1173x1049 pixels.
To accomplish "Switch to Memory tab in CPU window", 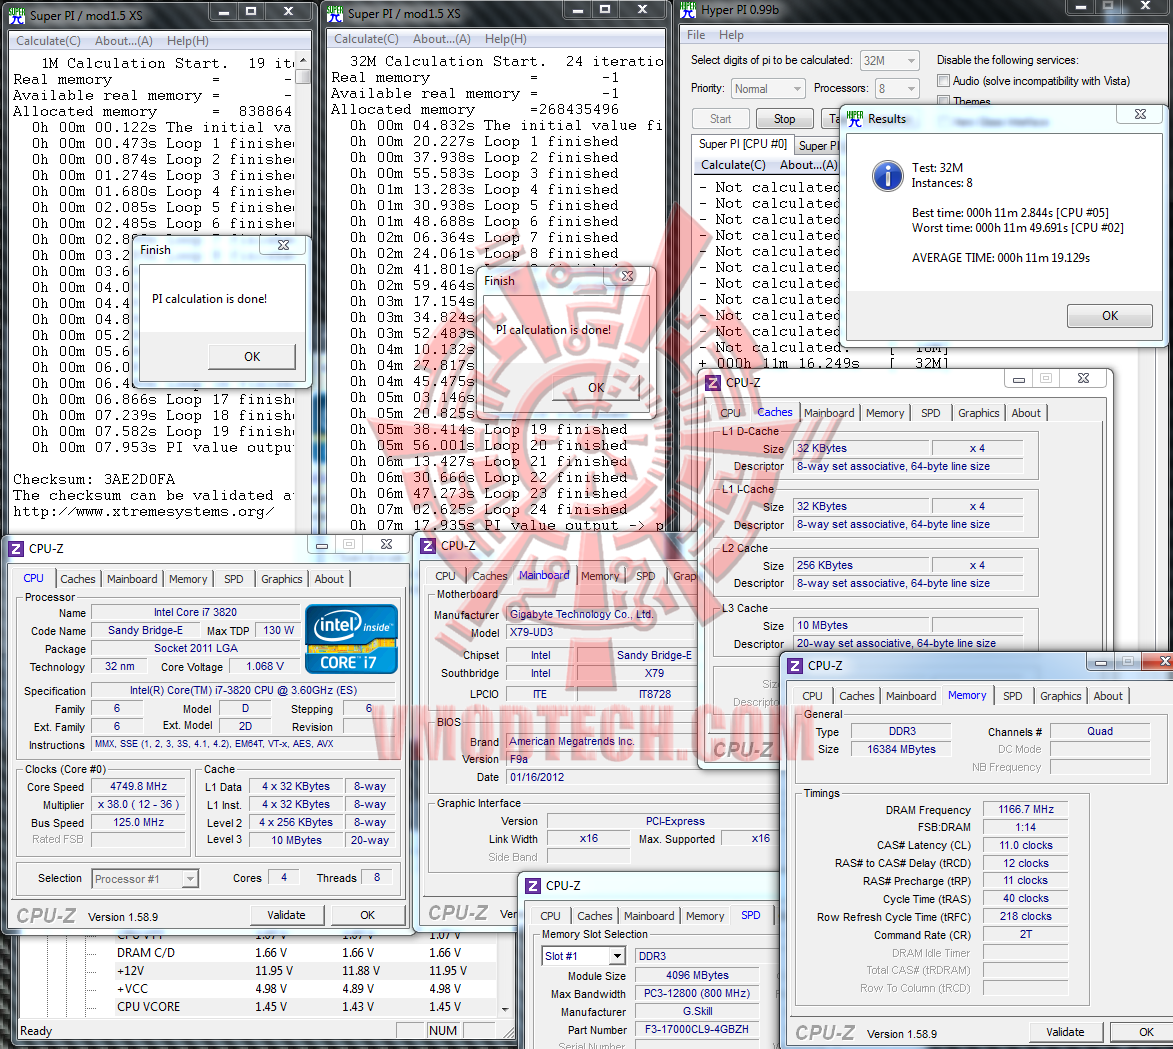I will tap(188, 579).
